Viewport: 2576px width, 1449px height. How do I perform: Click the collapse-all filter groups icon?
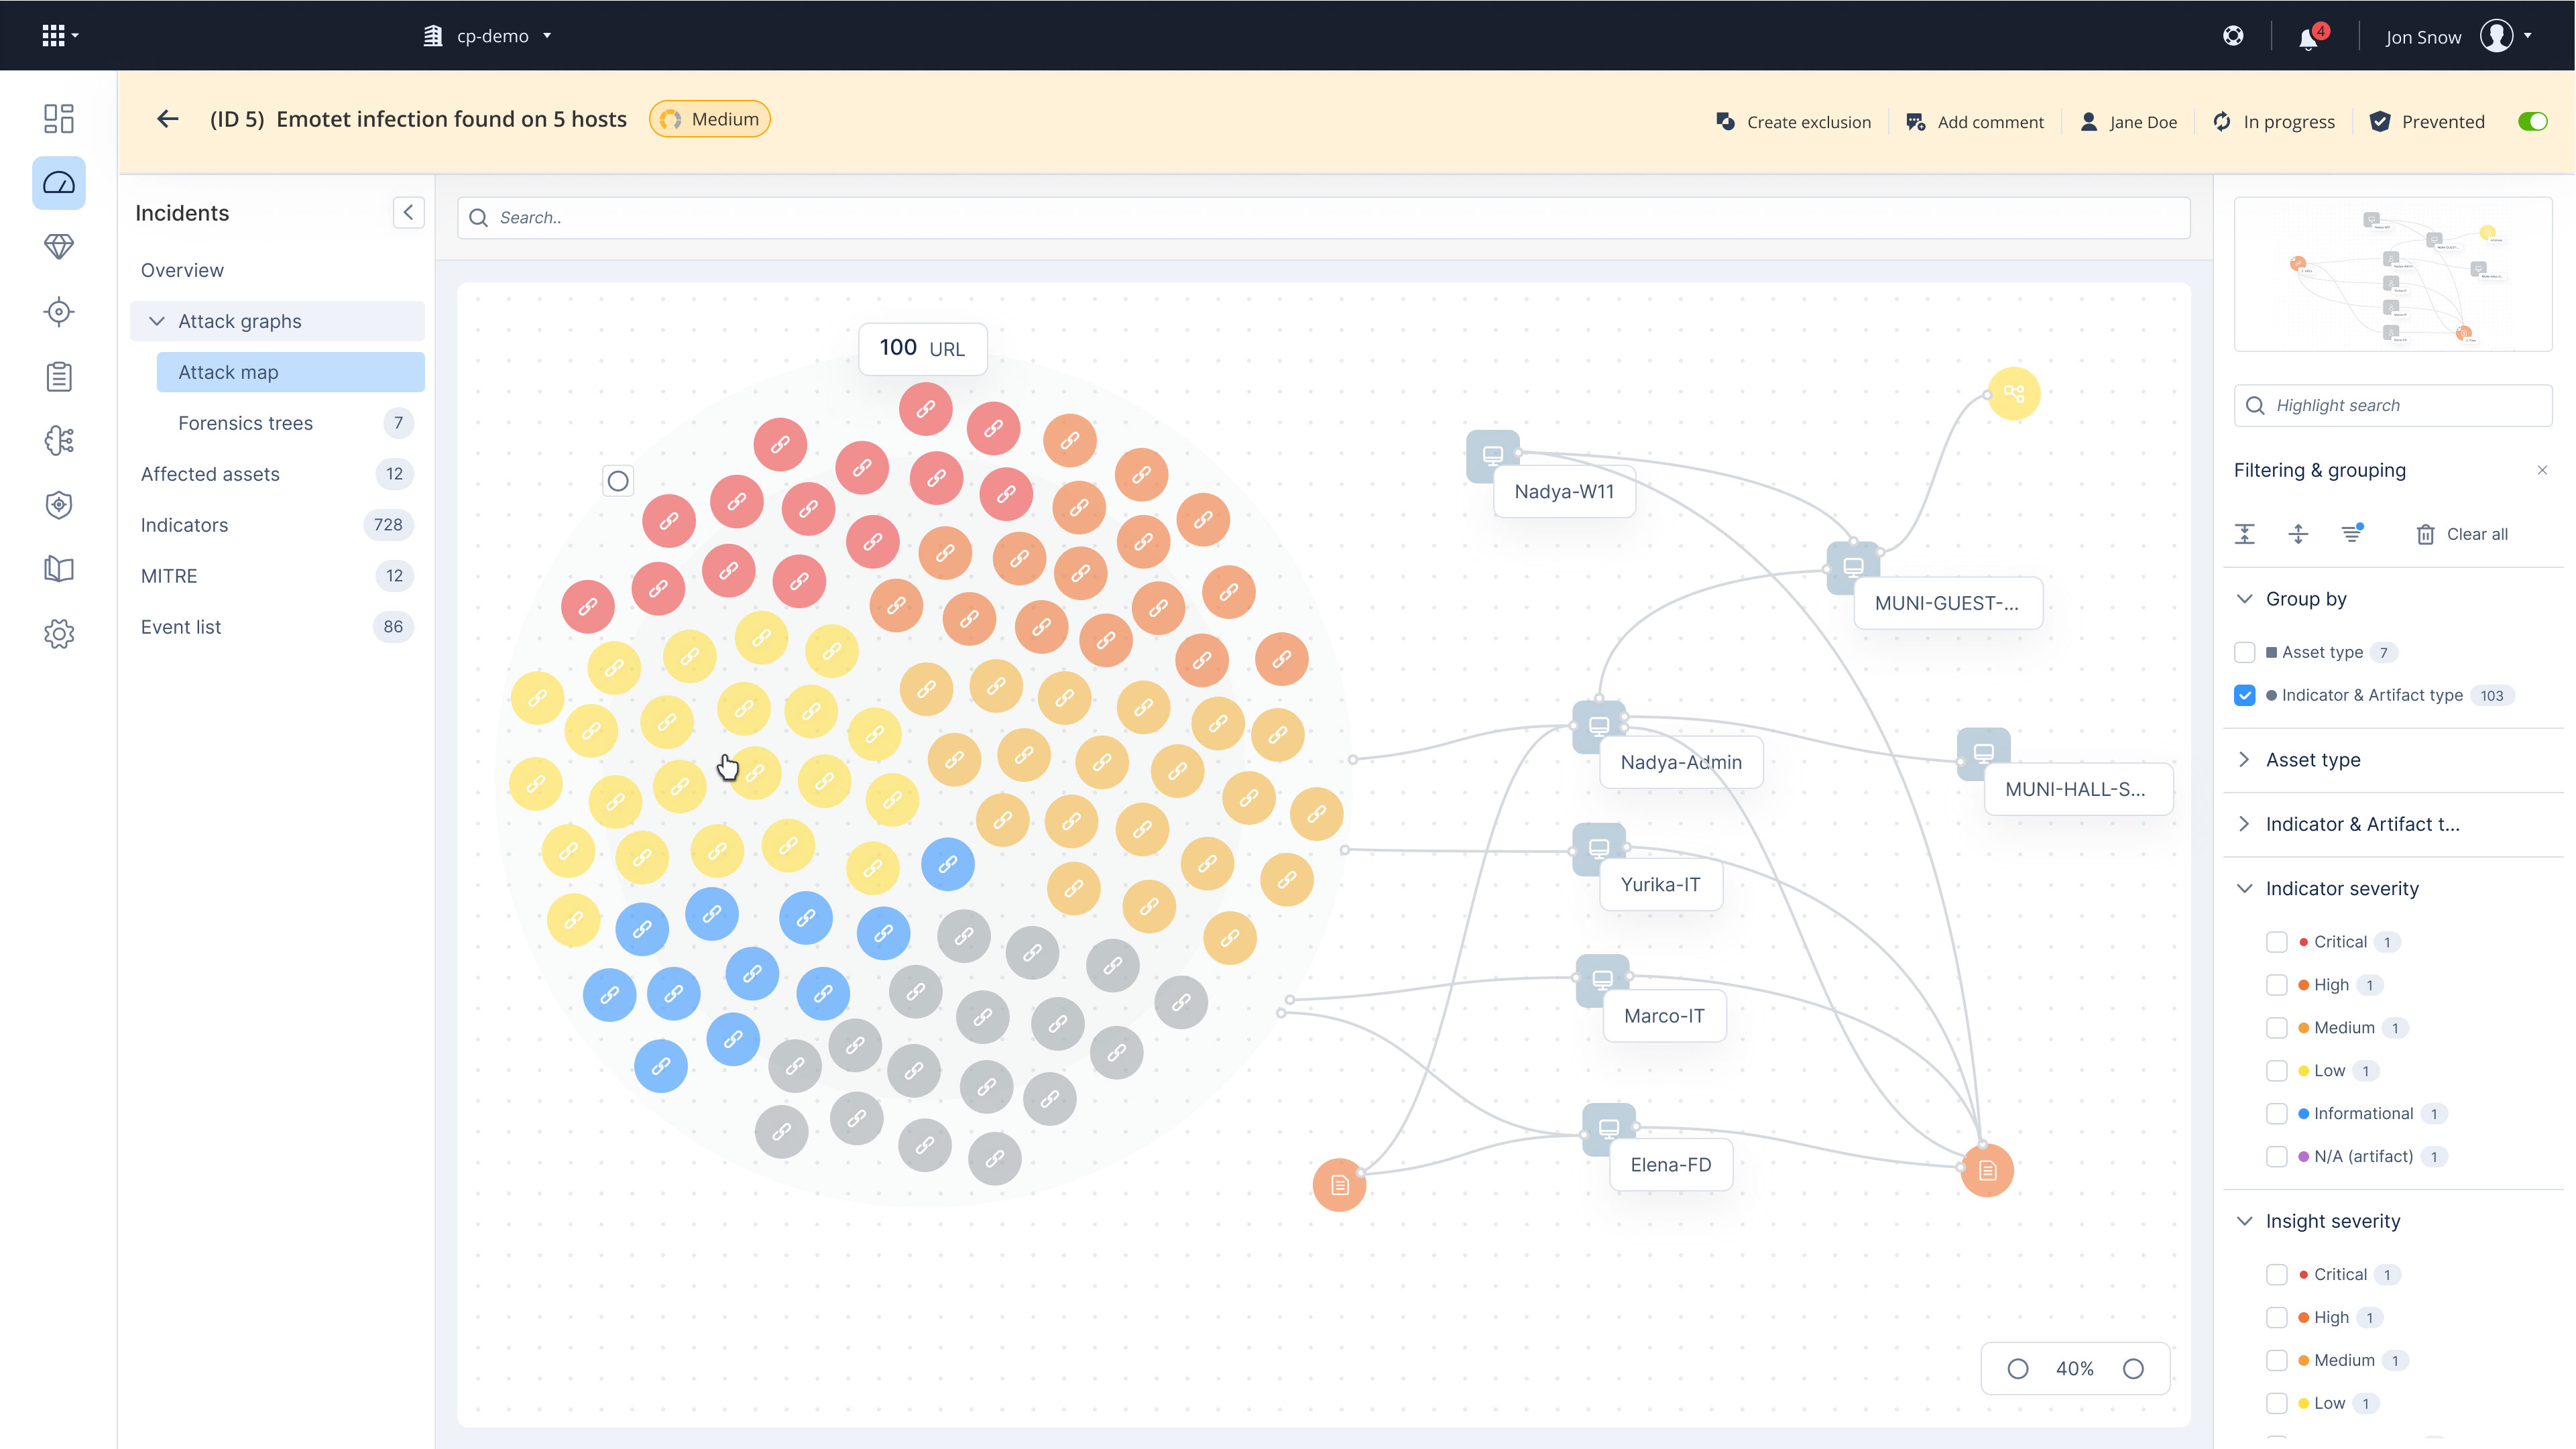click(x=2245, y=534)
